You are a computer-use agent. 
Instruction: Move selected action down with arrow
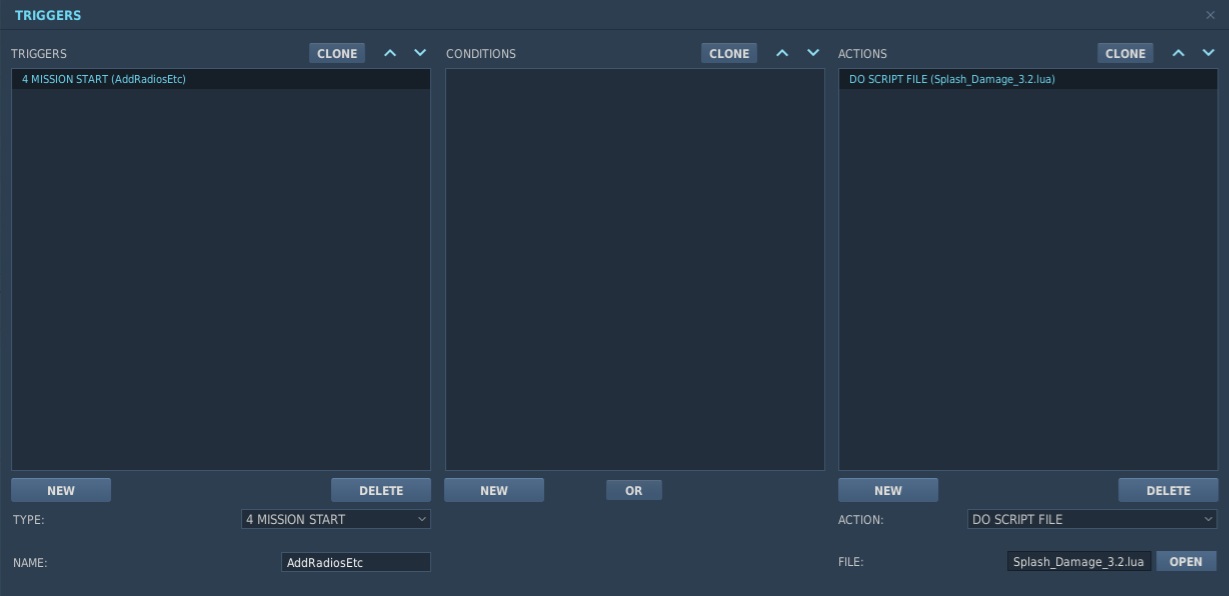tap(1208, 53)
